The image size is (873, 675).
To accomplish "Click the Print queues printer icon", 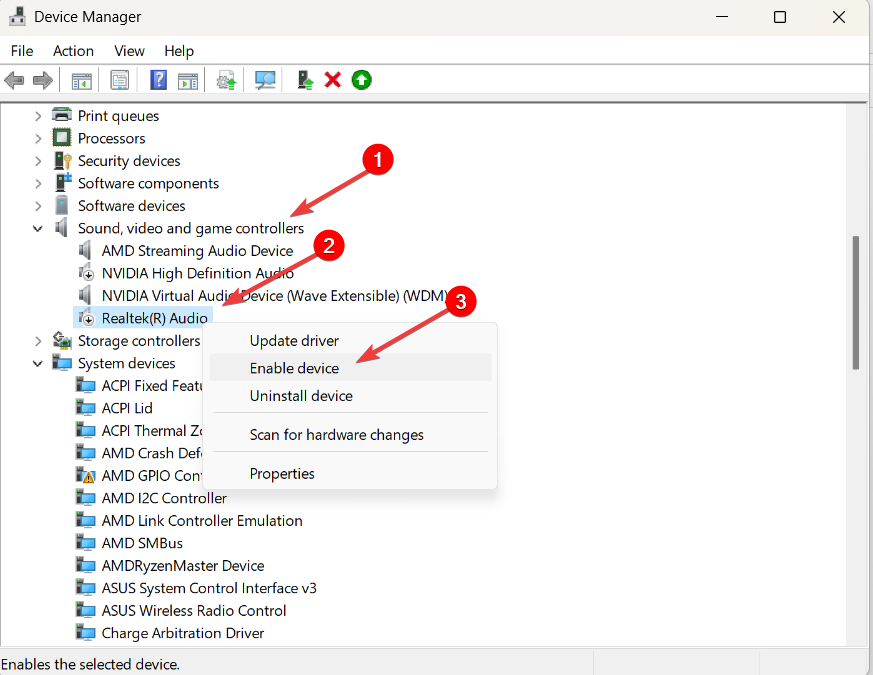I will [62, 115].
